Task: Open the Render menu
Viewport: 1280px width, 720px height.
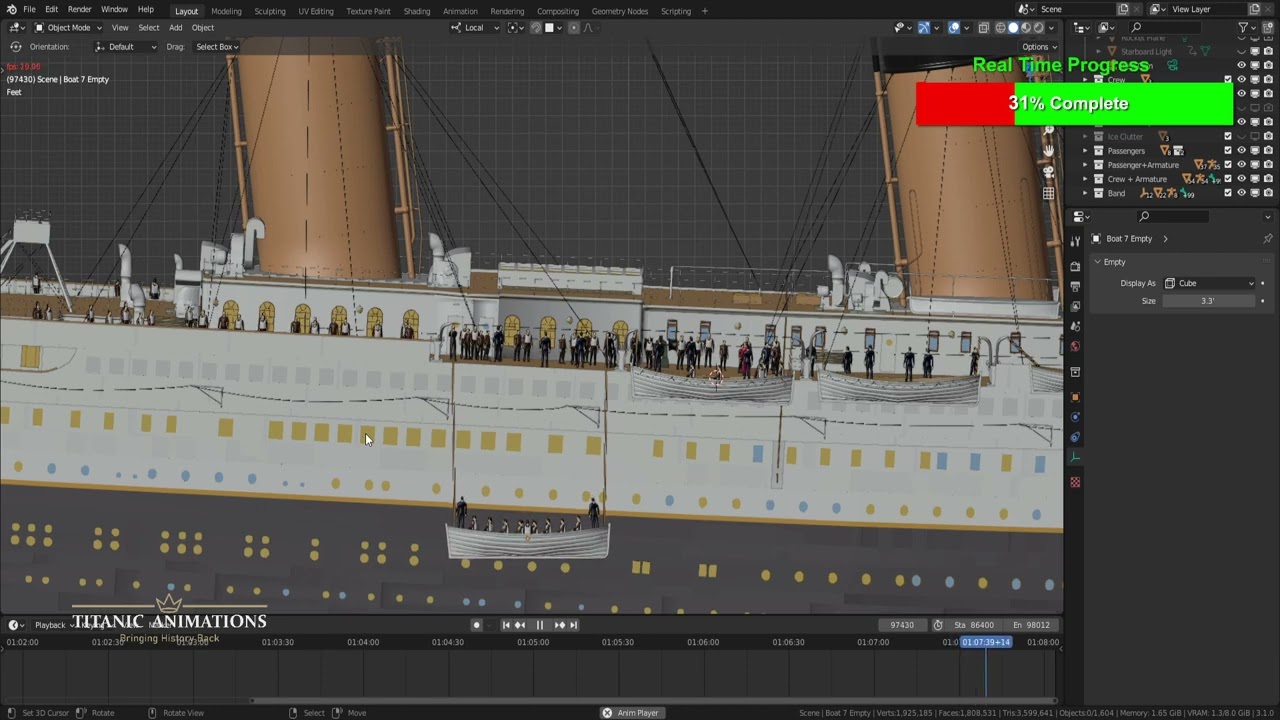Action: tap(80, 10)
